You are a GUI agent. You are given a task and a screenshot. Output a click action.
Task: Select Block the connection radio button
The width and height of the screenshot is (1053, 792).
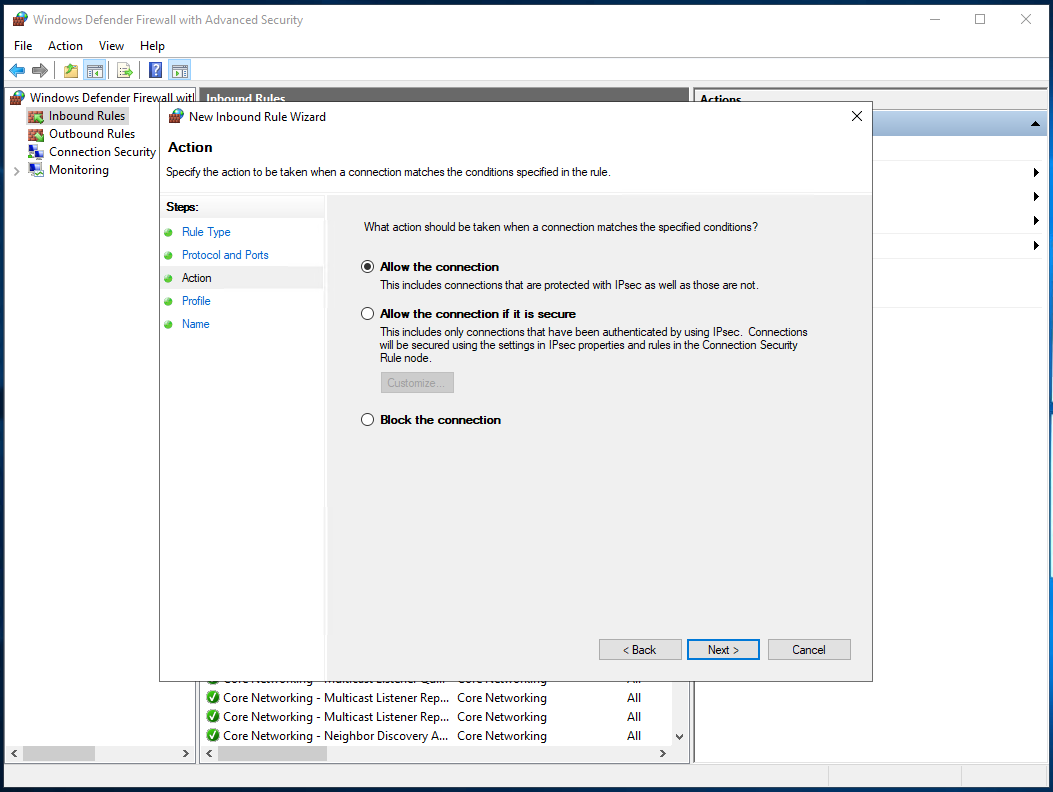point(367,420)
